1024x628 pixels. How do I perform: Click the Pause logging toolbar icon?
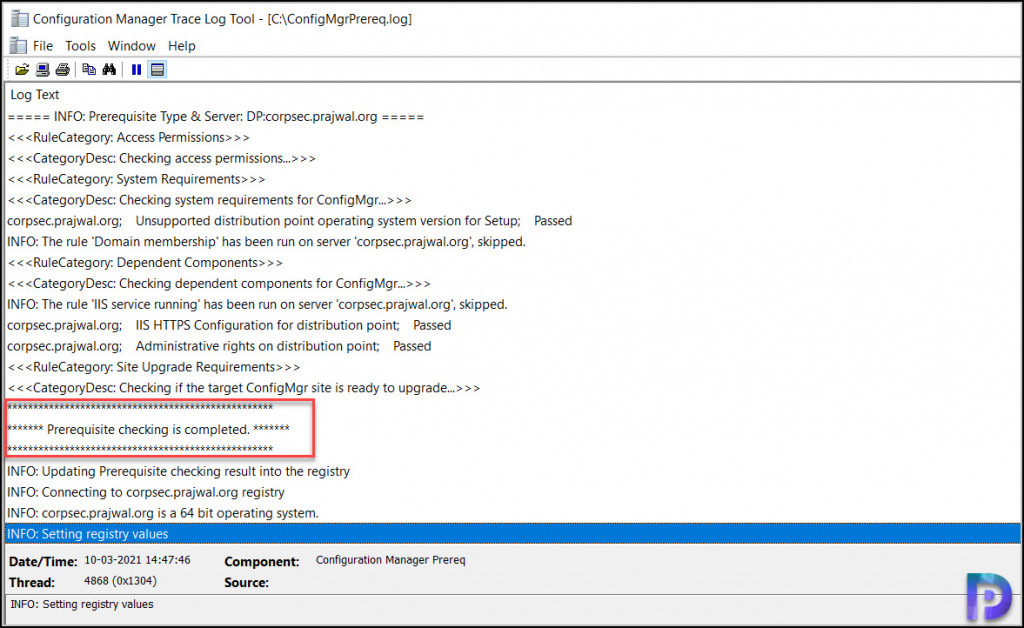click(x=136, y=69)
